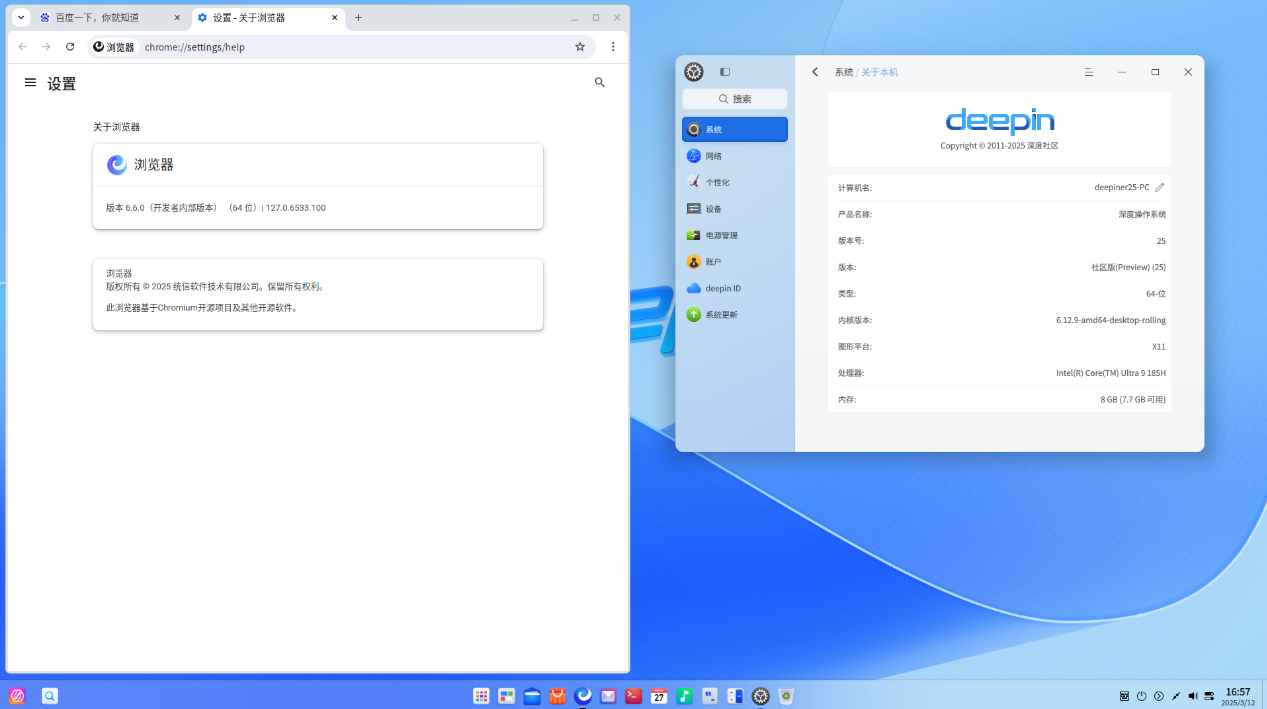Image resolution: width=1267 pixels, height=709 pixels.
Task: Open 网络 settings in the sidebar
Action: click(735, 156)
